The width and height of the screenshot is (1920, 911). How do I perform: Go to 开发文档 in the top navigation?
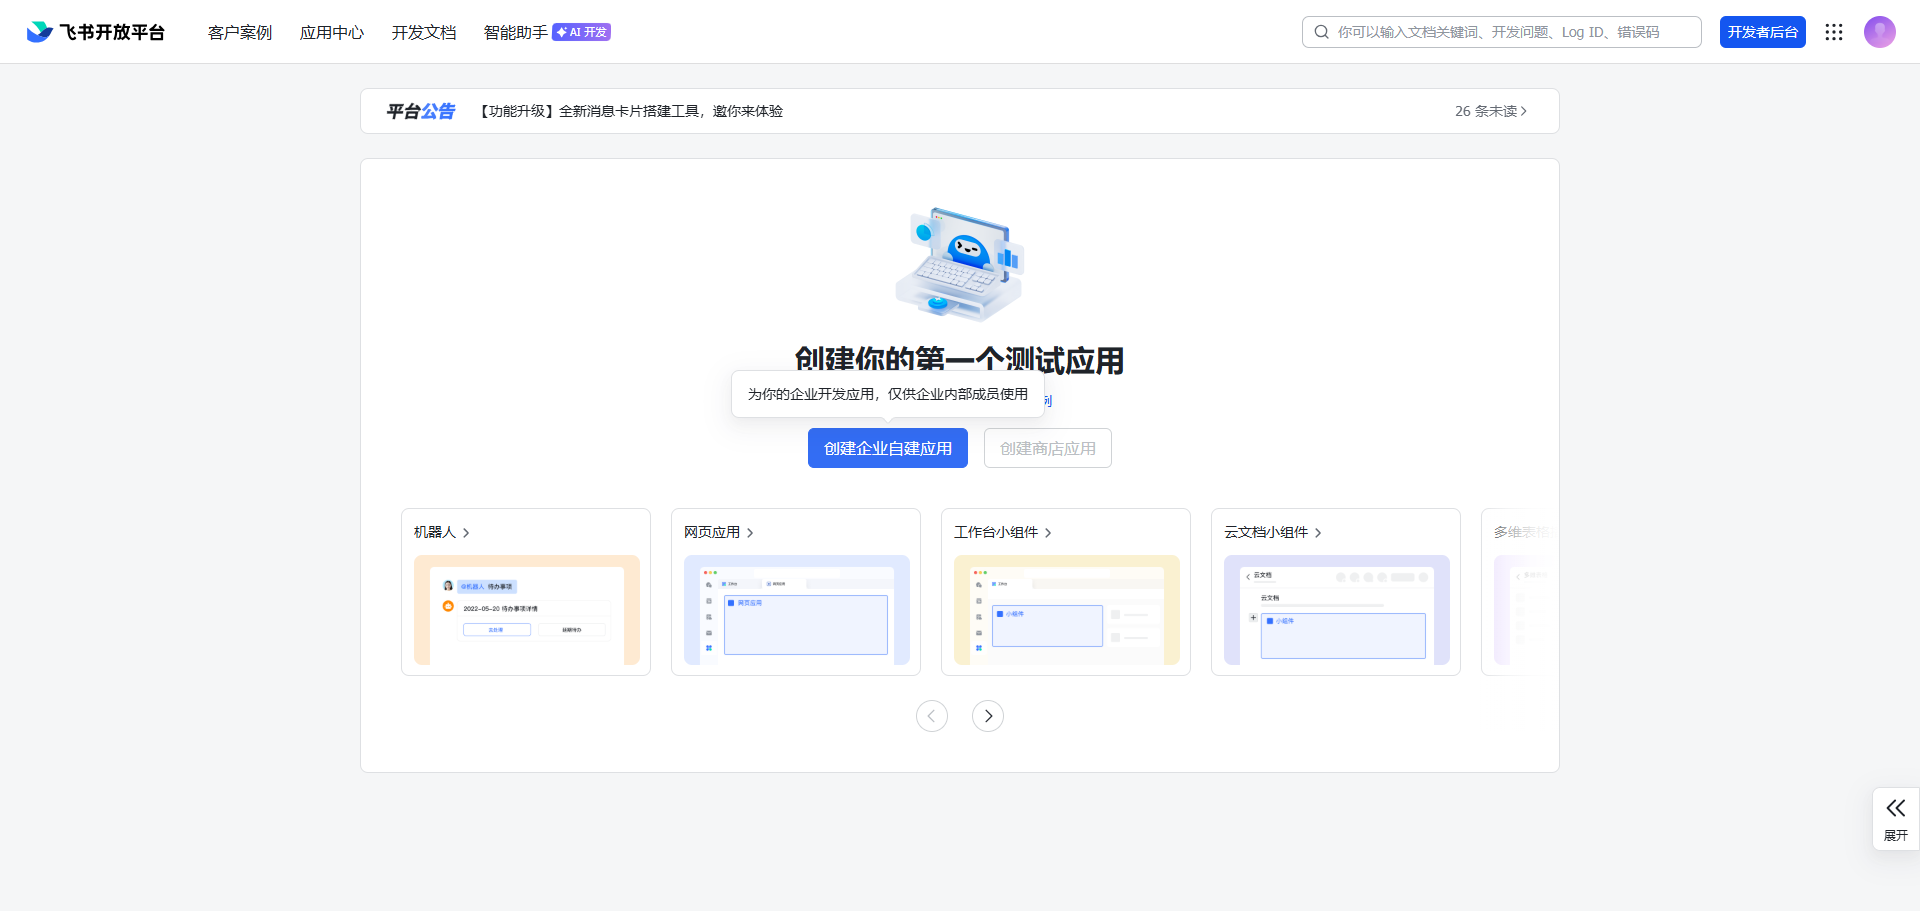point(423,32)
